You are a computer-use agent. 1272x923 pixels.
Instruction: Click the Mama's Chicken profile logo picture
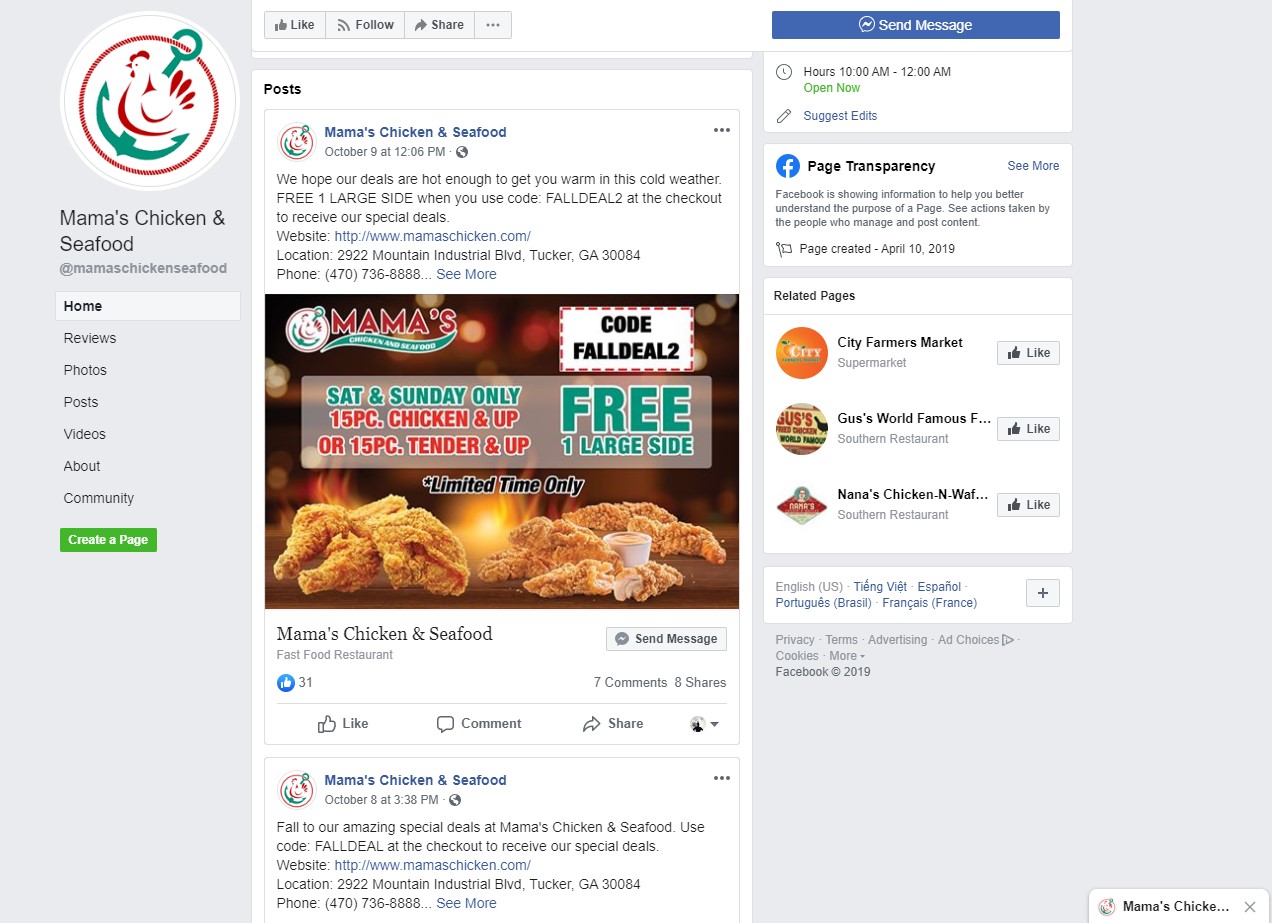[150, 101]
